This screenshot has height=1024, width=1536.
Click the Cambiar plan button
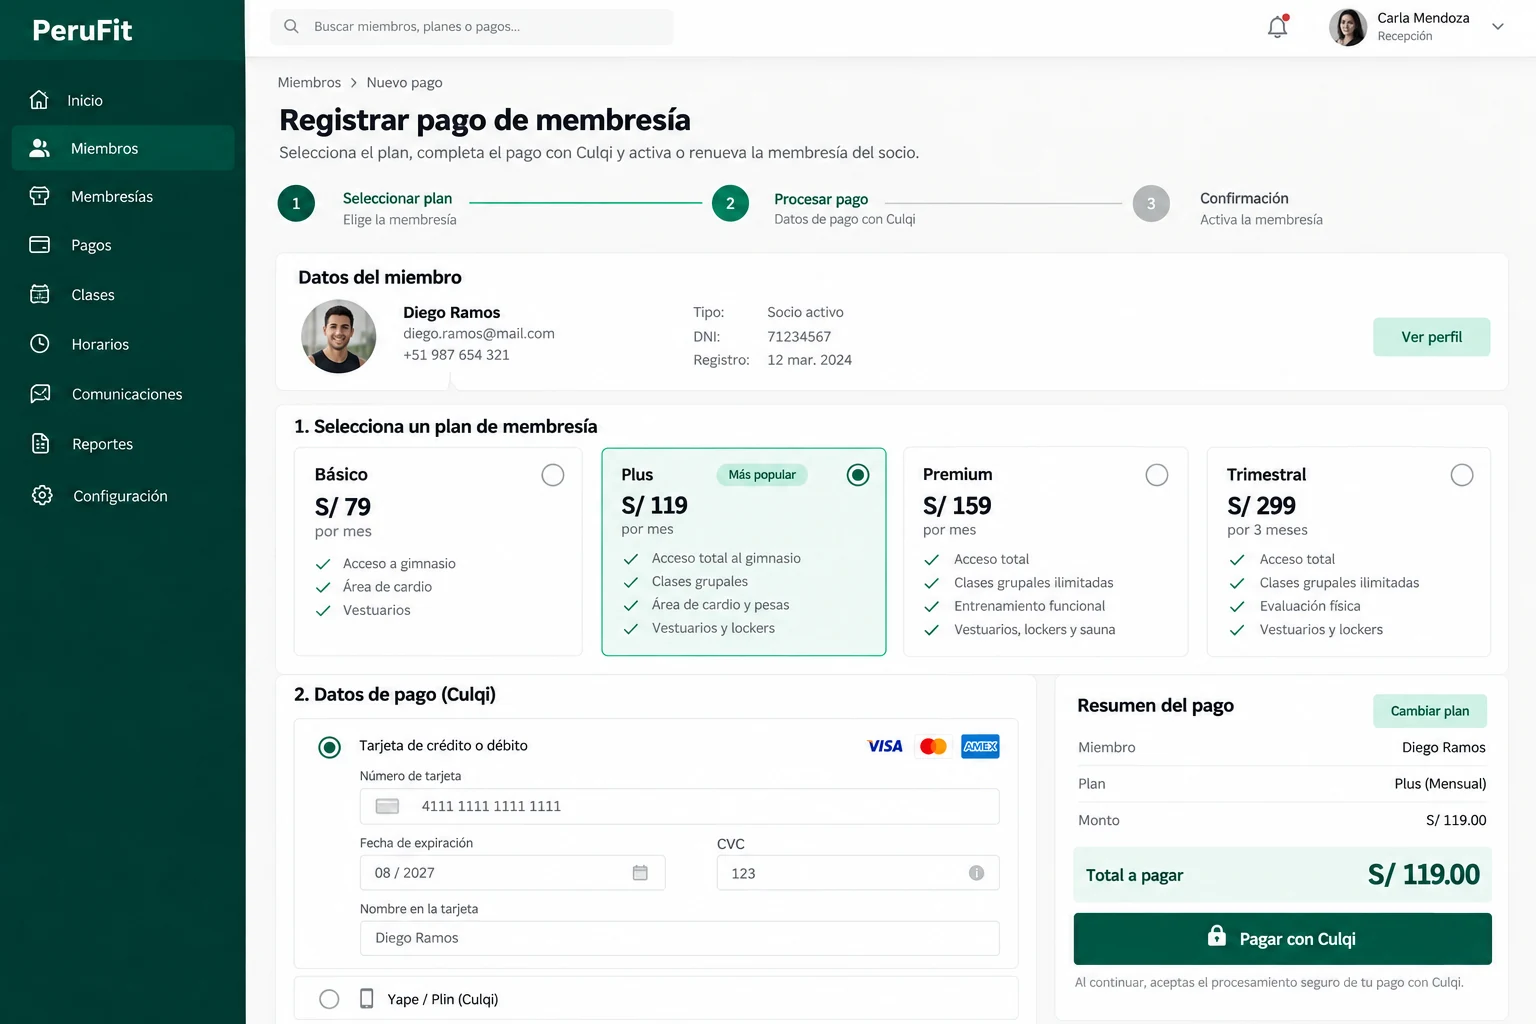click(1429, 711)
